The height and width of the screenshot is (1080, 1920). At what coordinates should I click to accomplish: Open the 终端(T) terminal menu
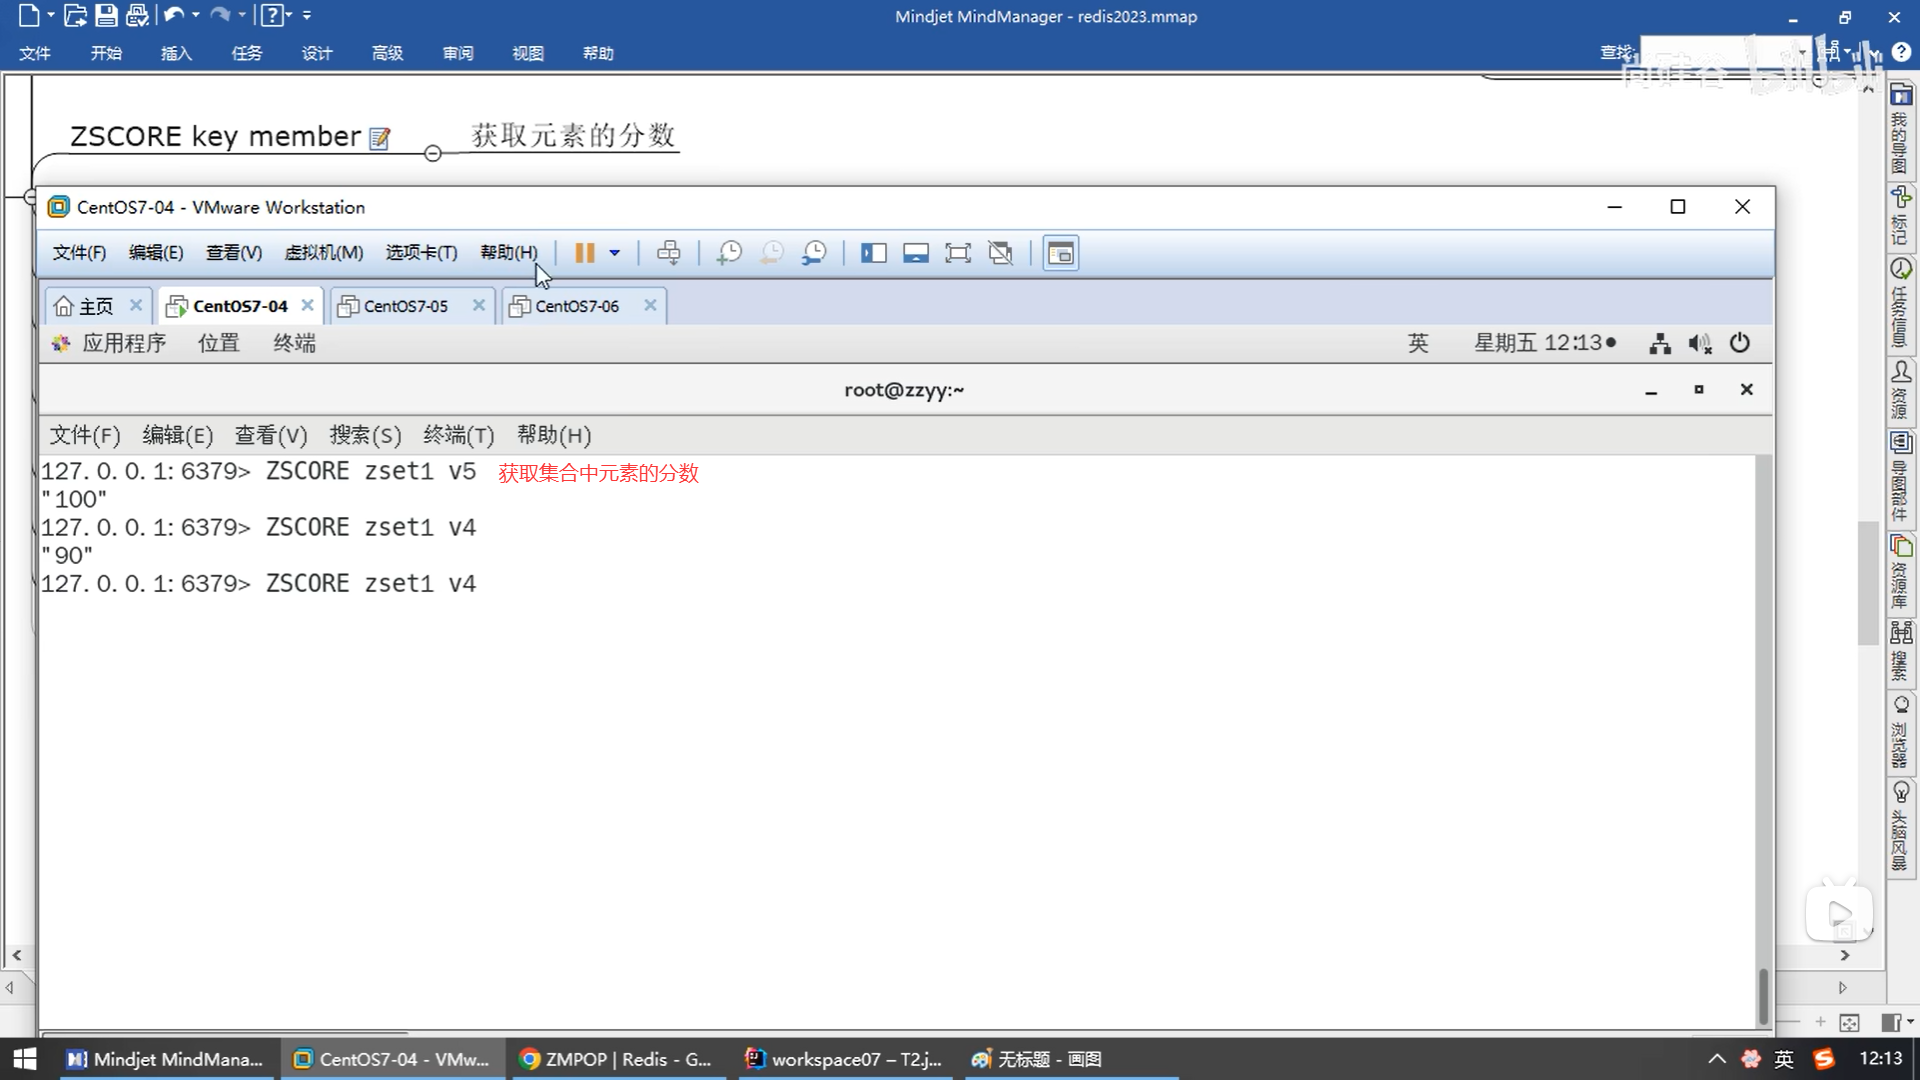point(458,435)
